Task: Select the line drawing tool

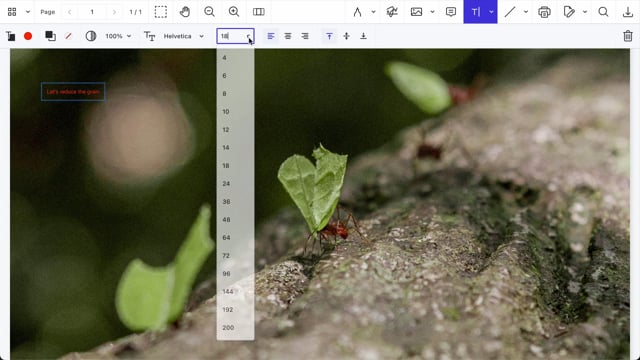Action: (x=510, y=12)
